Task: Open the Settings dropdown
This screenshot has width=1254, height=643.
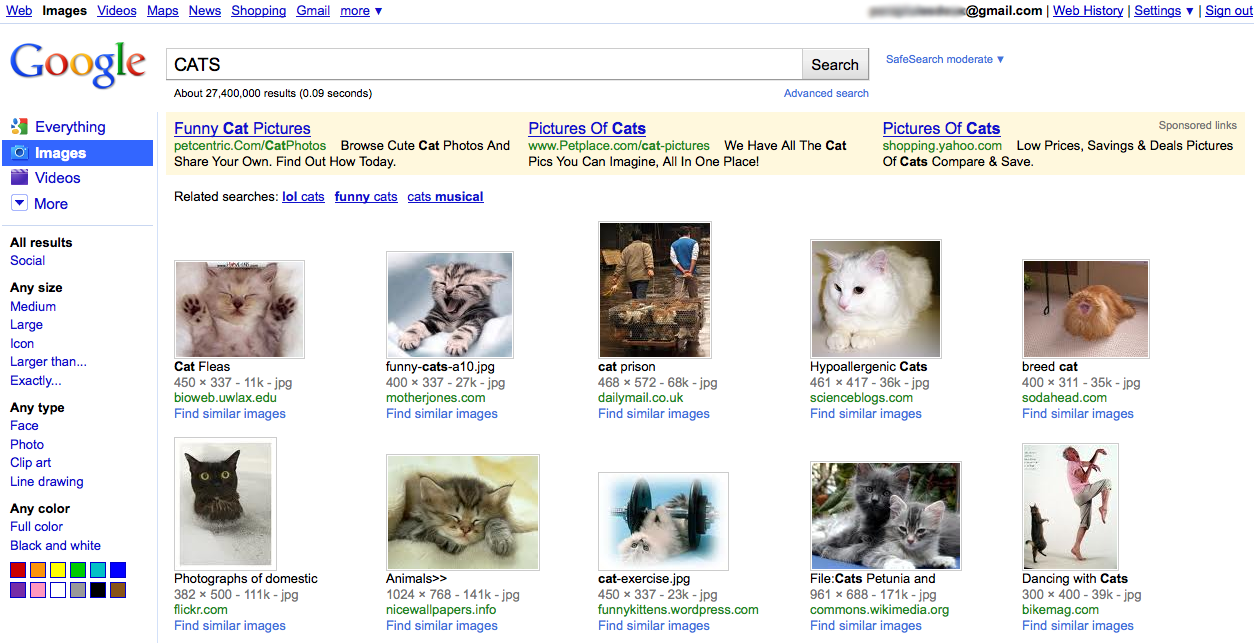Action: tap(1163, 10)
